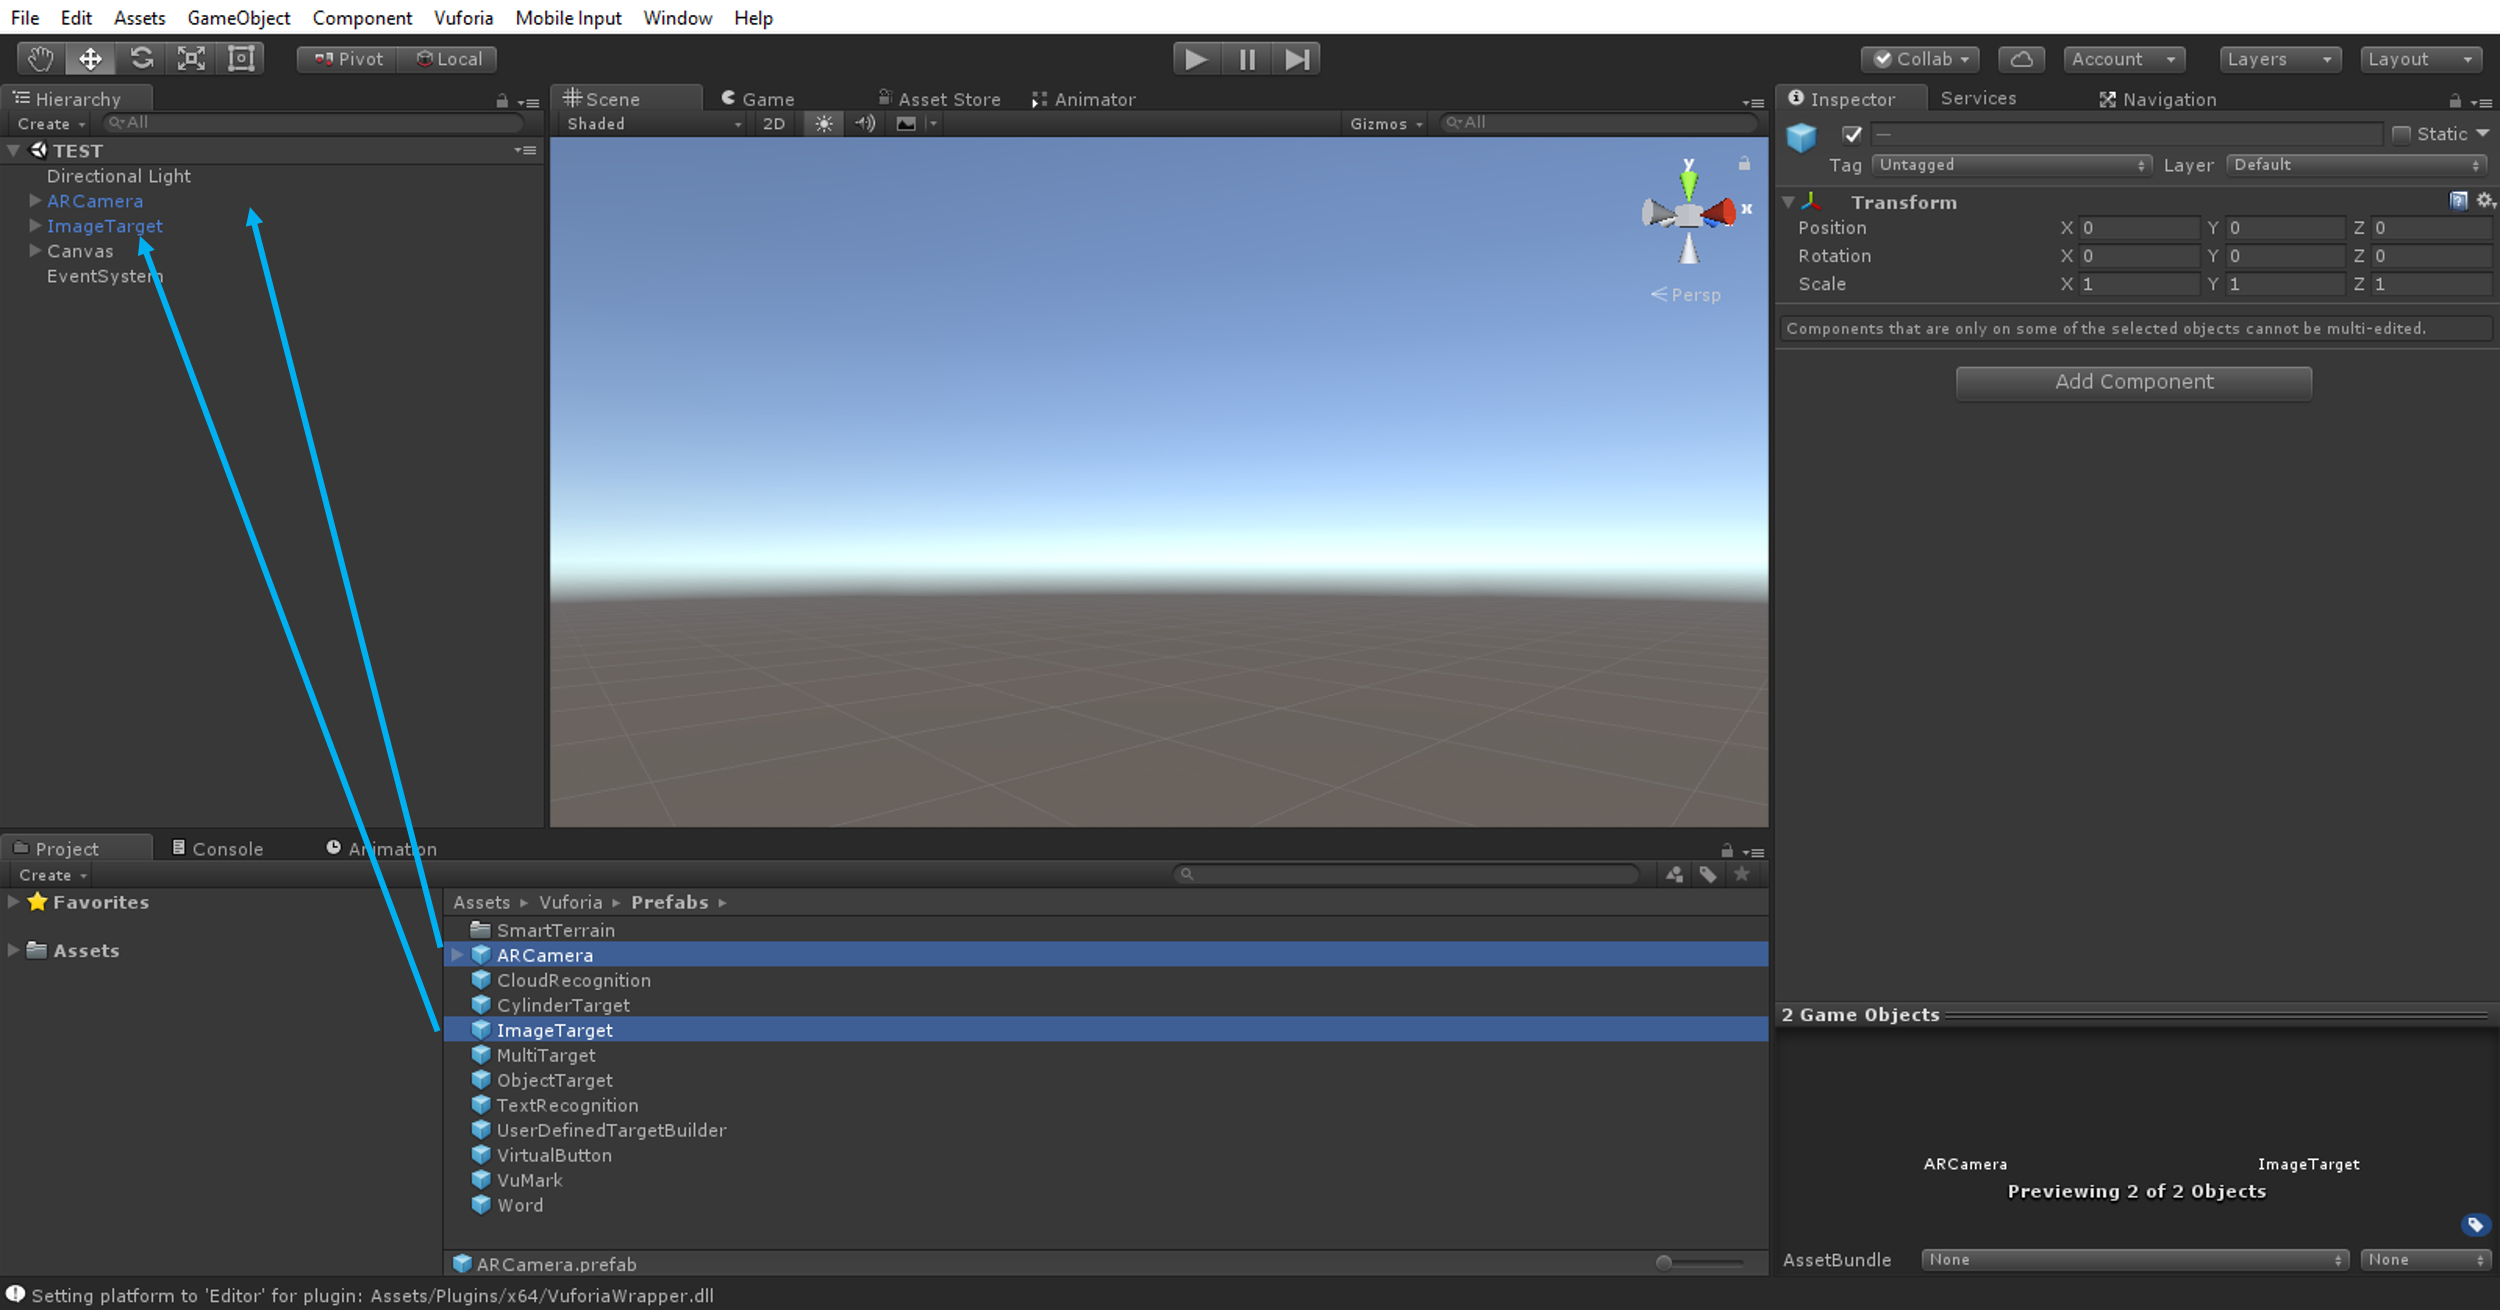Viewport: 2500px width, 1310px height.
Task: Open the GameObject menu
Action: tap(239, 18)
